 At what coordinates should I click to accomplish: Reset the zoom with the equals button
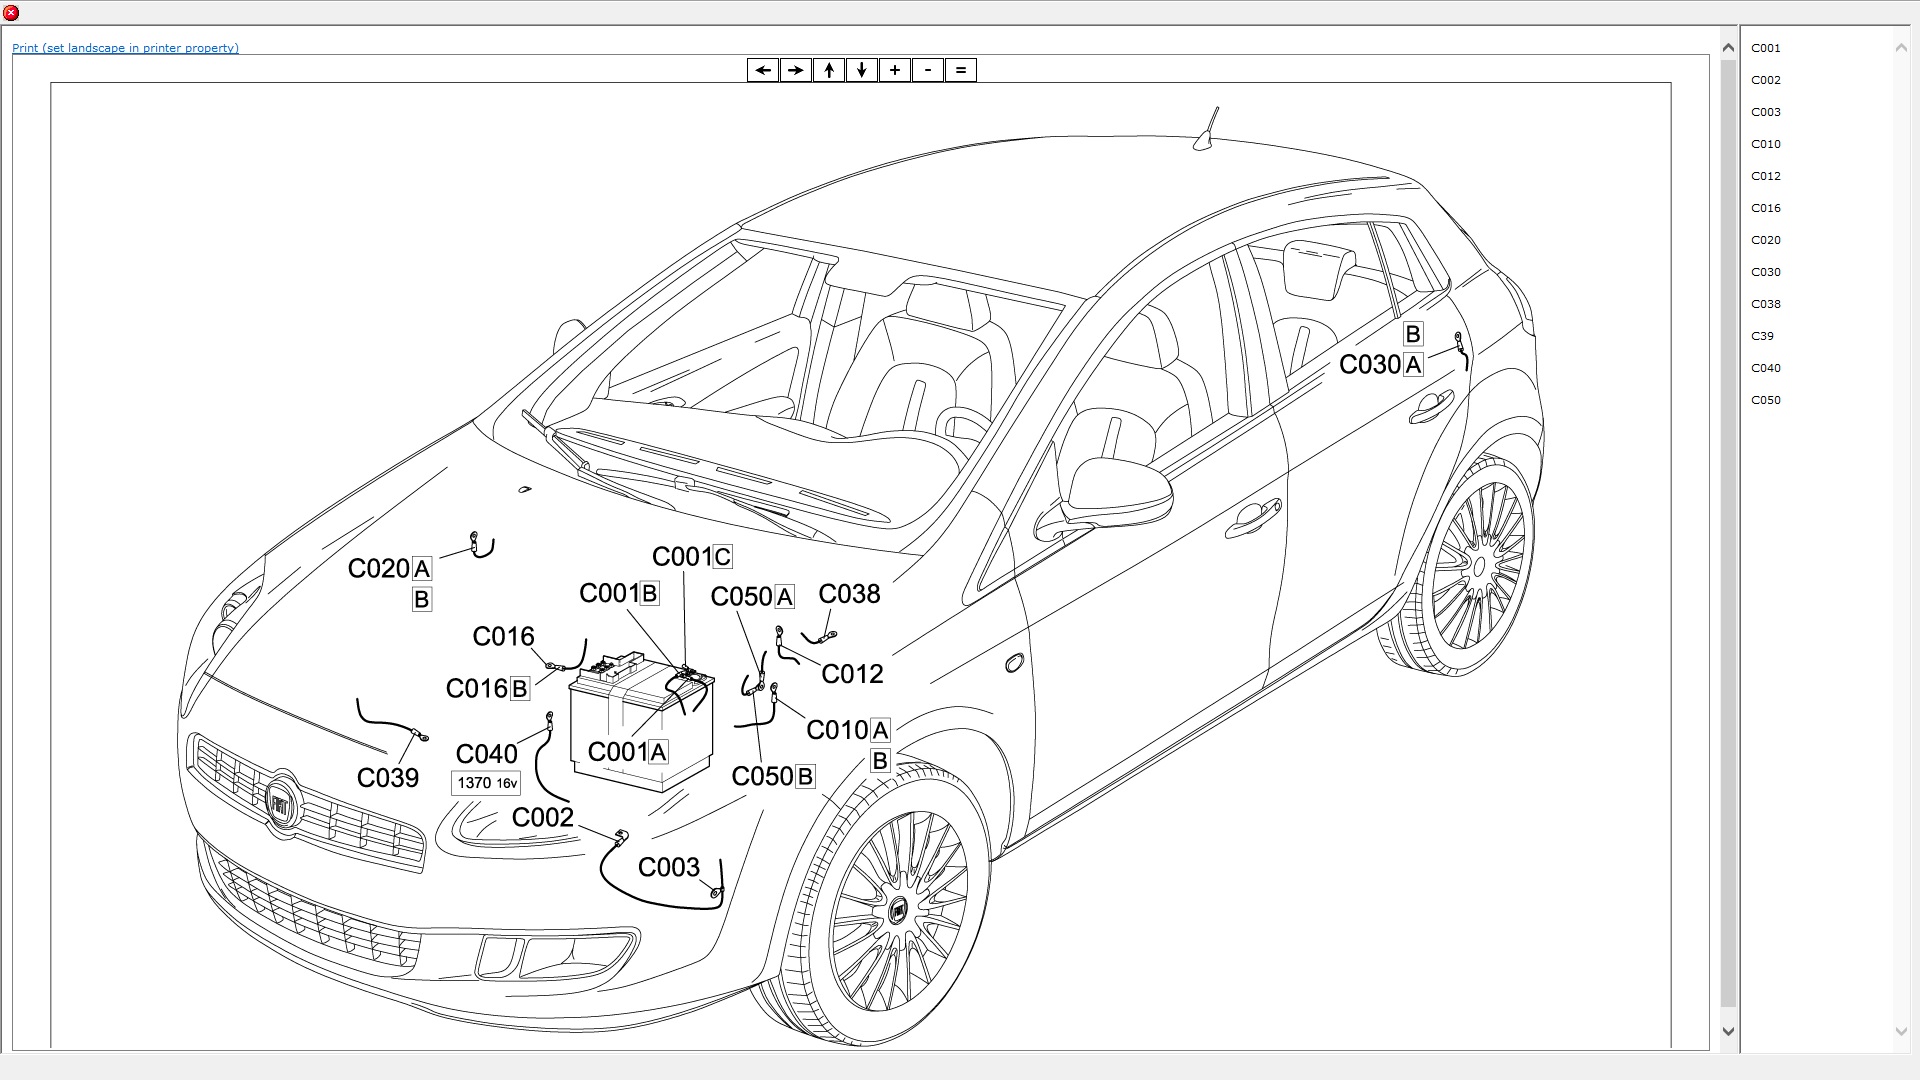tap(961, 70)
